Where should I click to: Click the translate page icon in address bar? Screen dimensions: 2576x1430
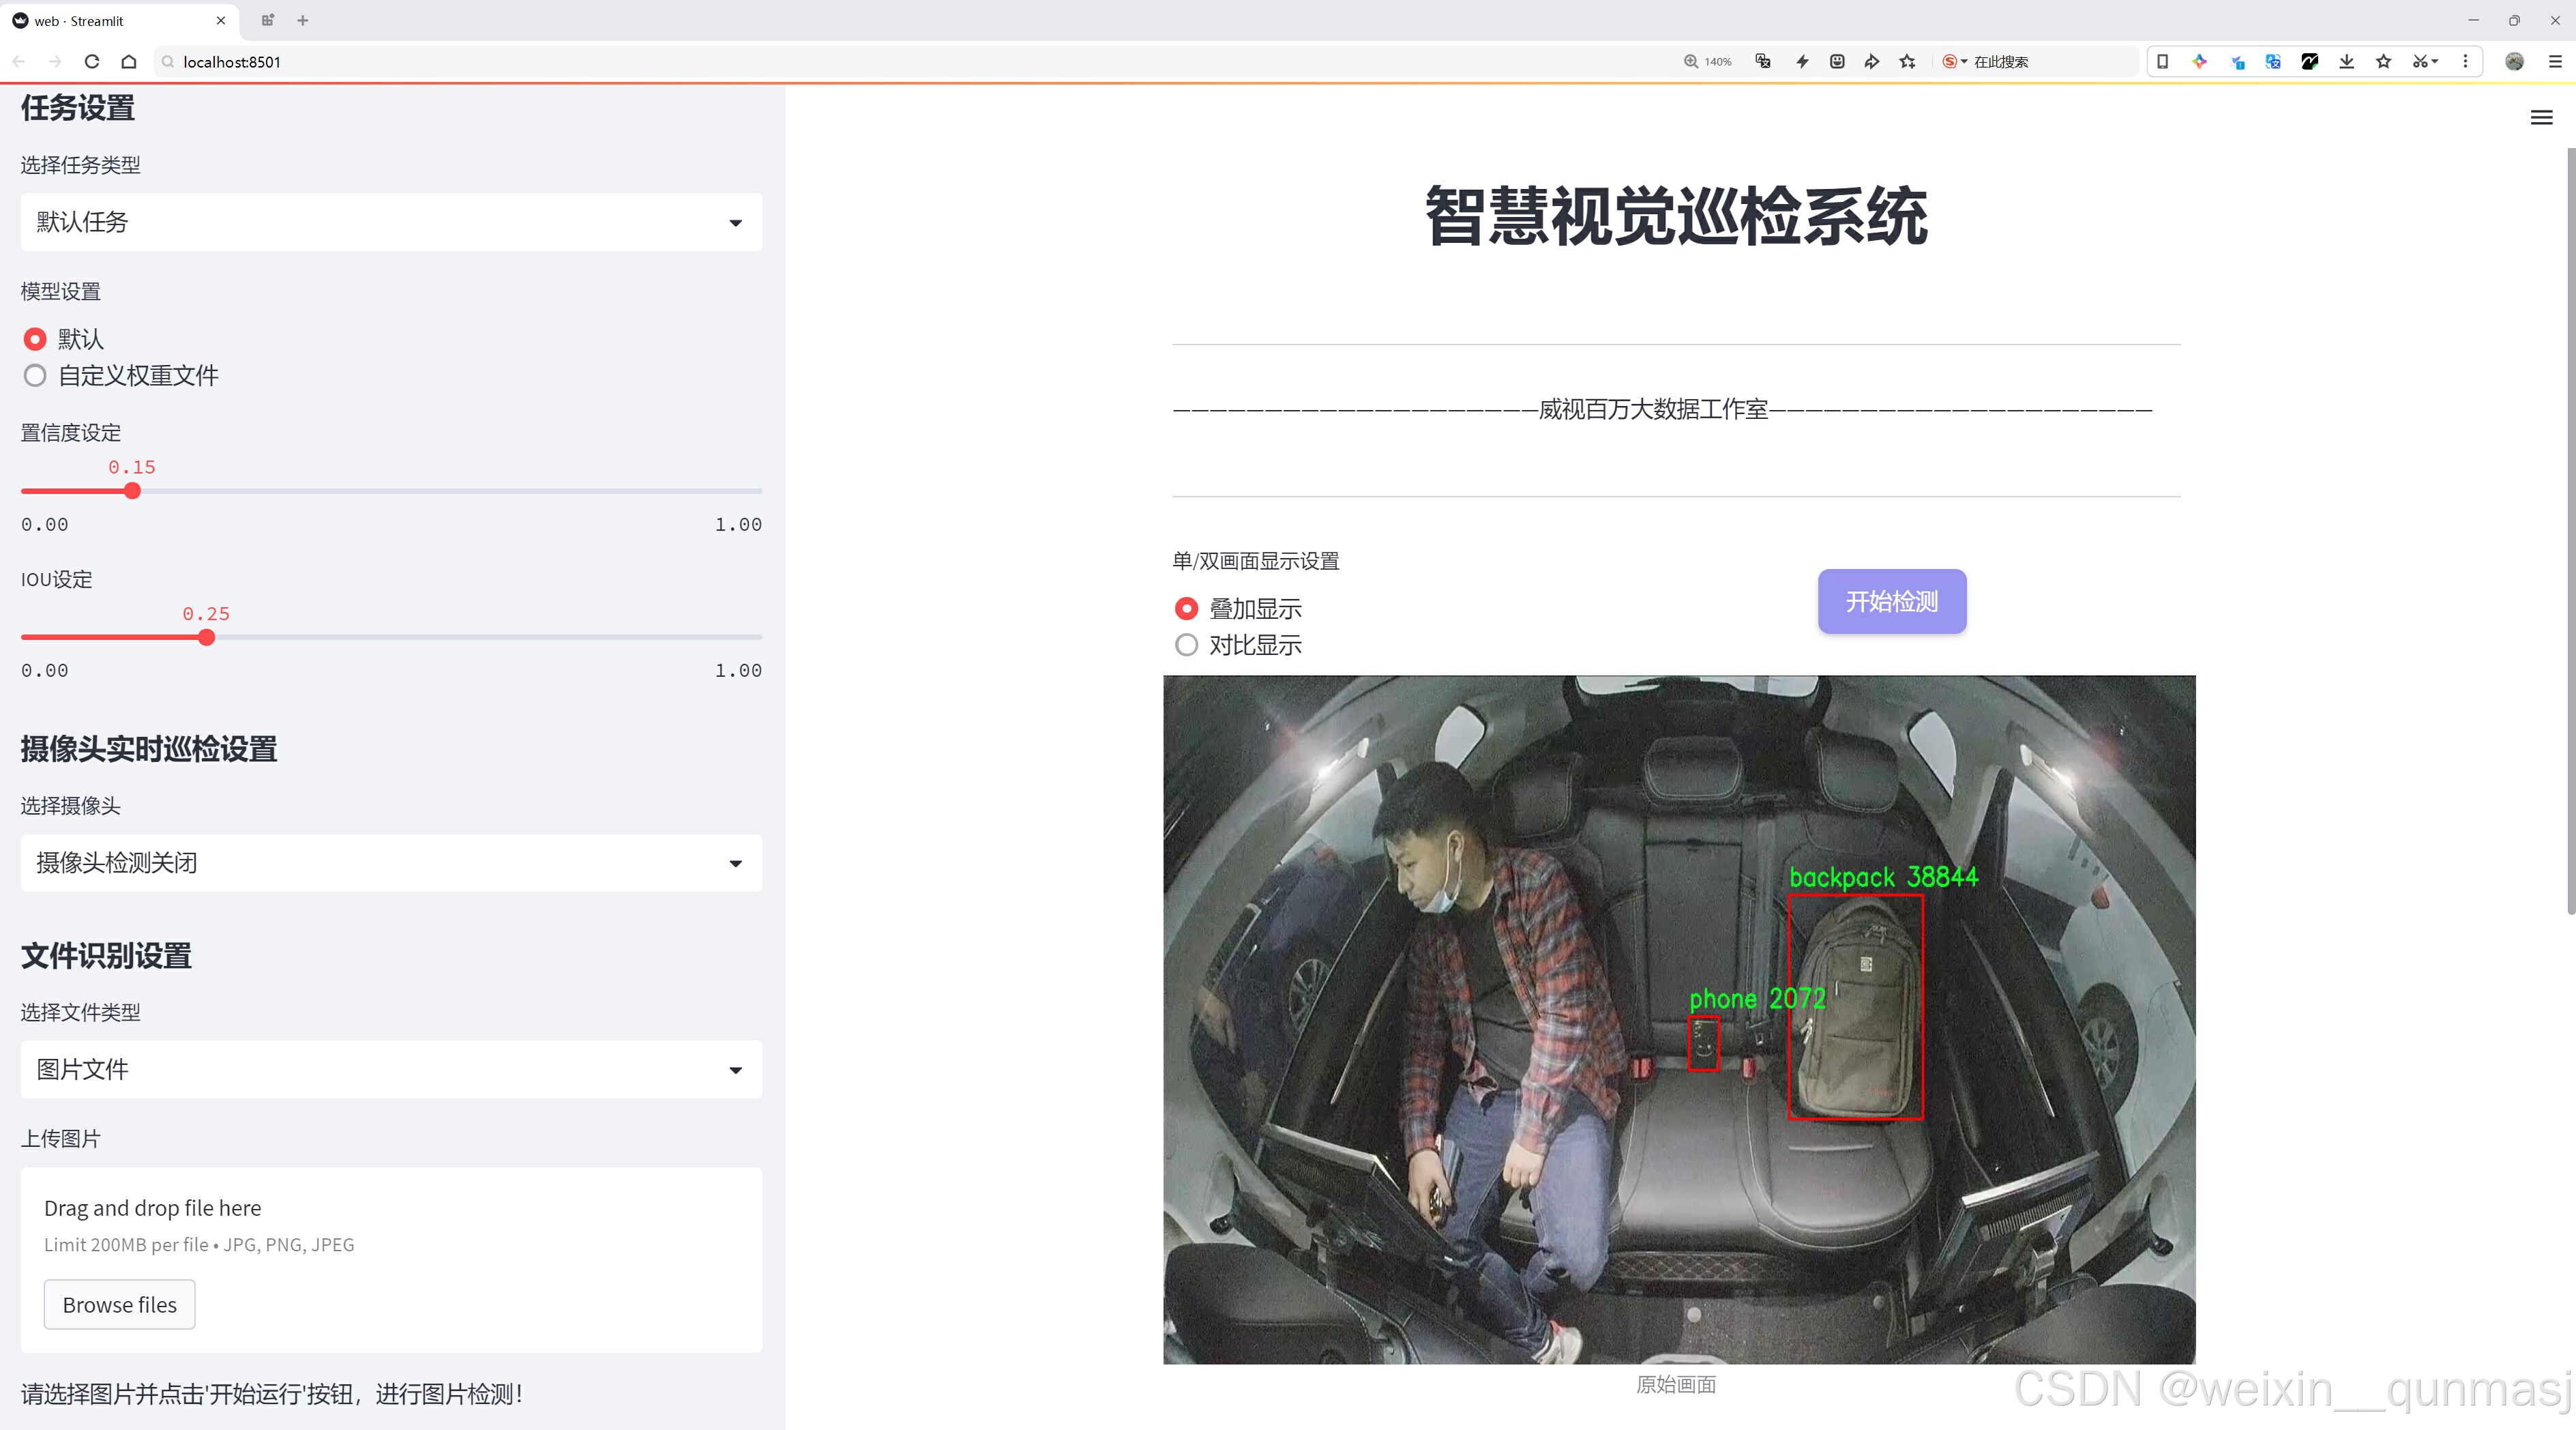click(x=1763, y=62)
